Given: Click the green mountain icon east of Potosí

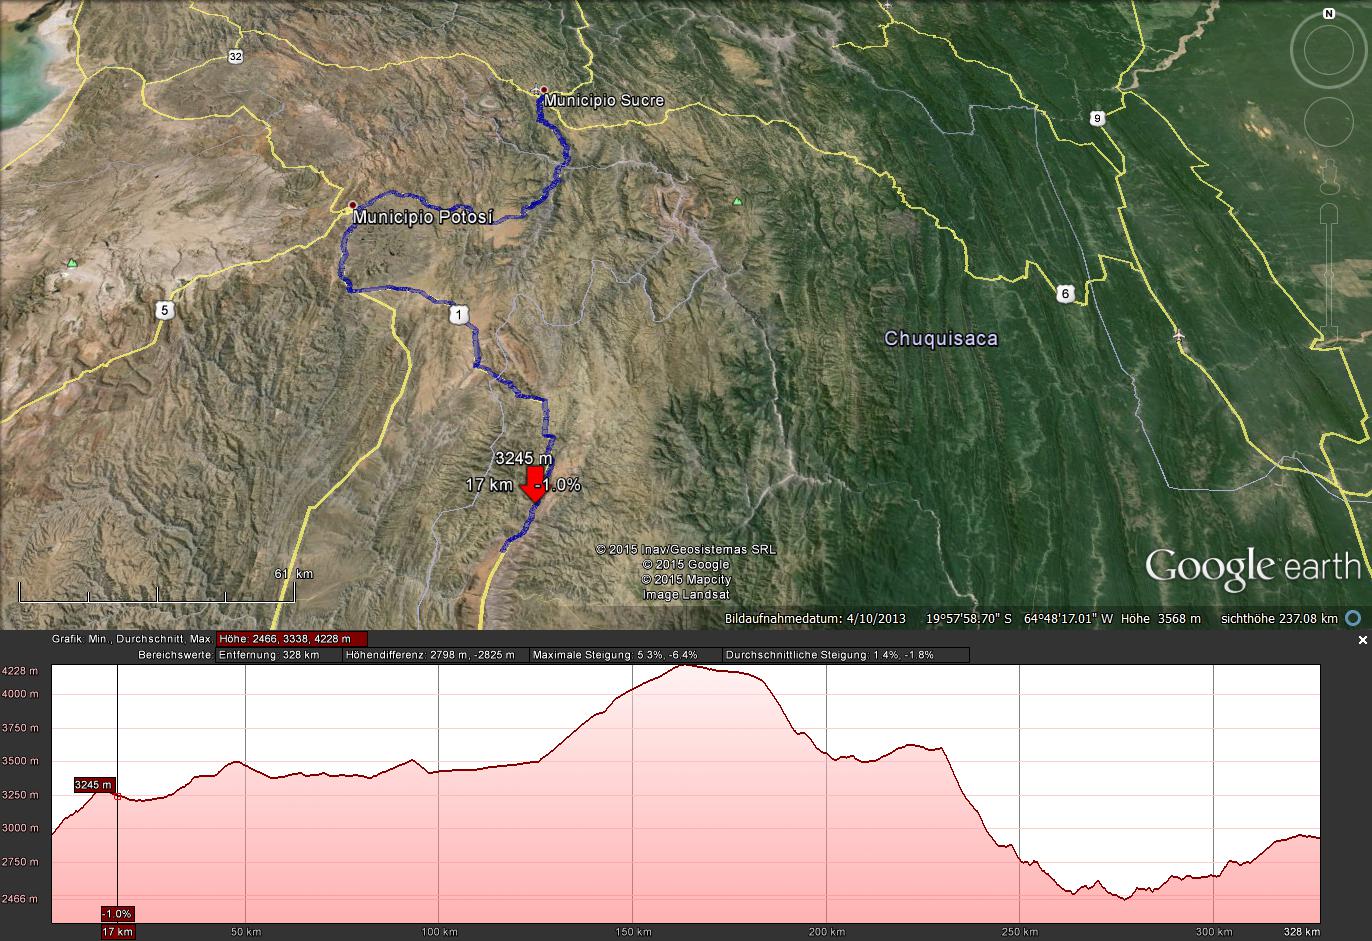Looking at the screenshot, I should [738, 201].
